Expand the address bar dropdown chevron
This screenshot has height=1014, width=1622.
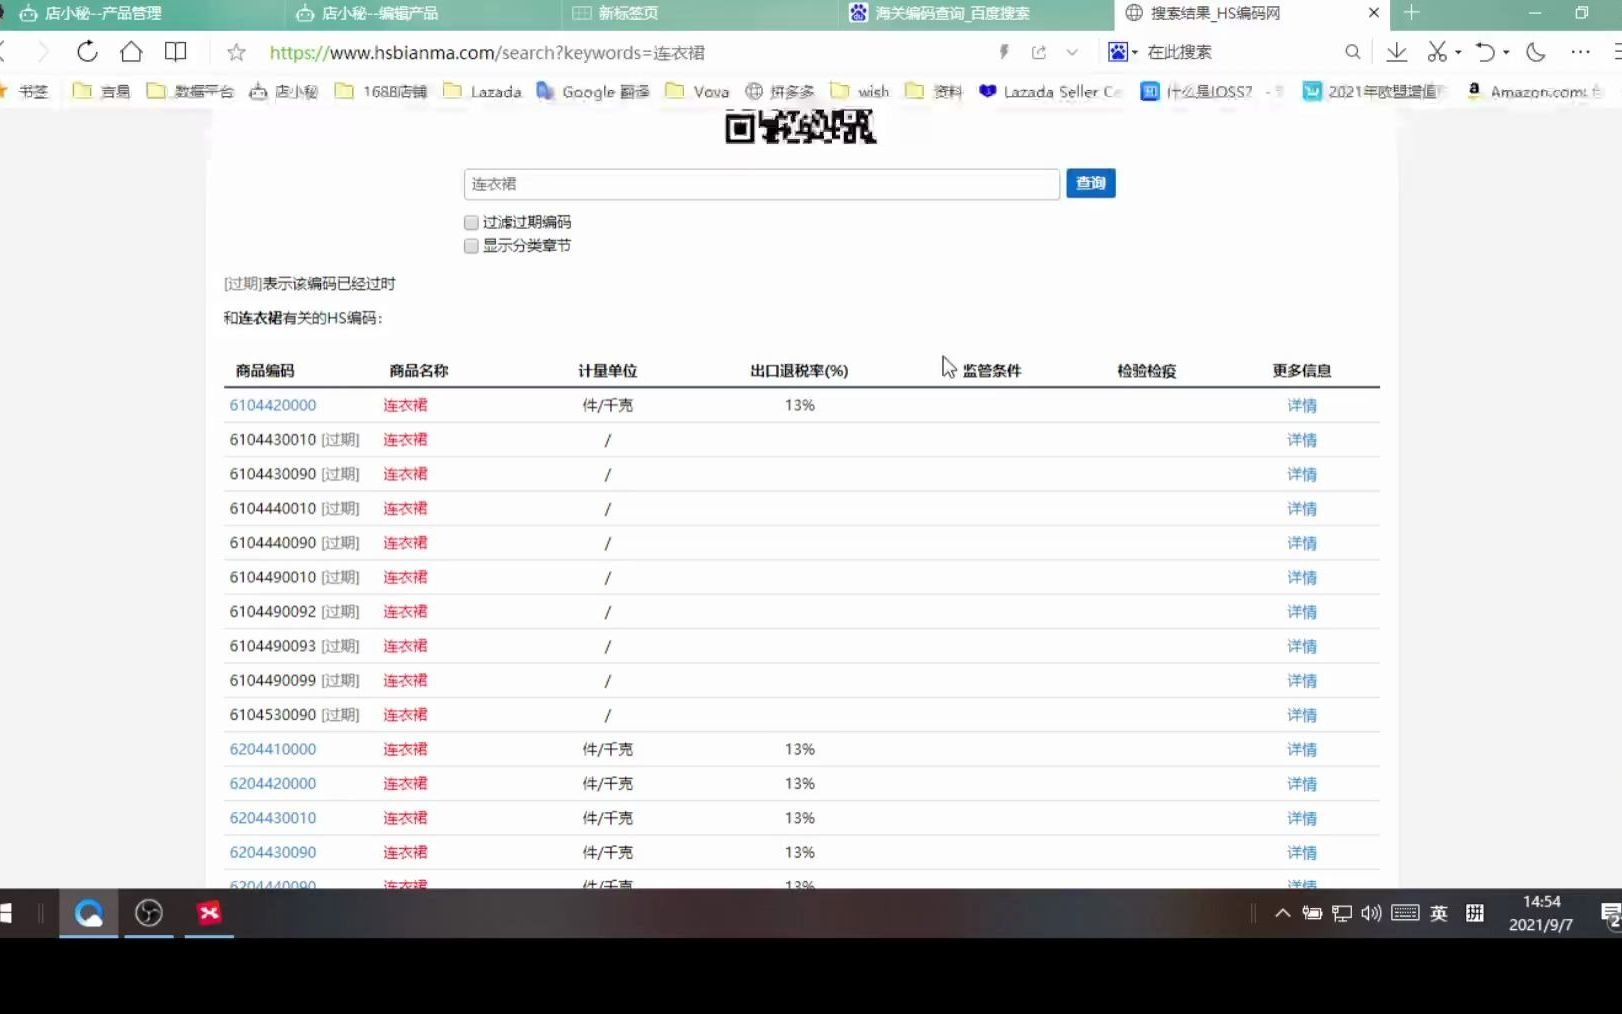(x=1072, y=52)
